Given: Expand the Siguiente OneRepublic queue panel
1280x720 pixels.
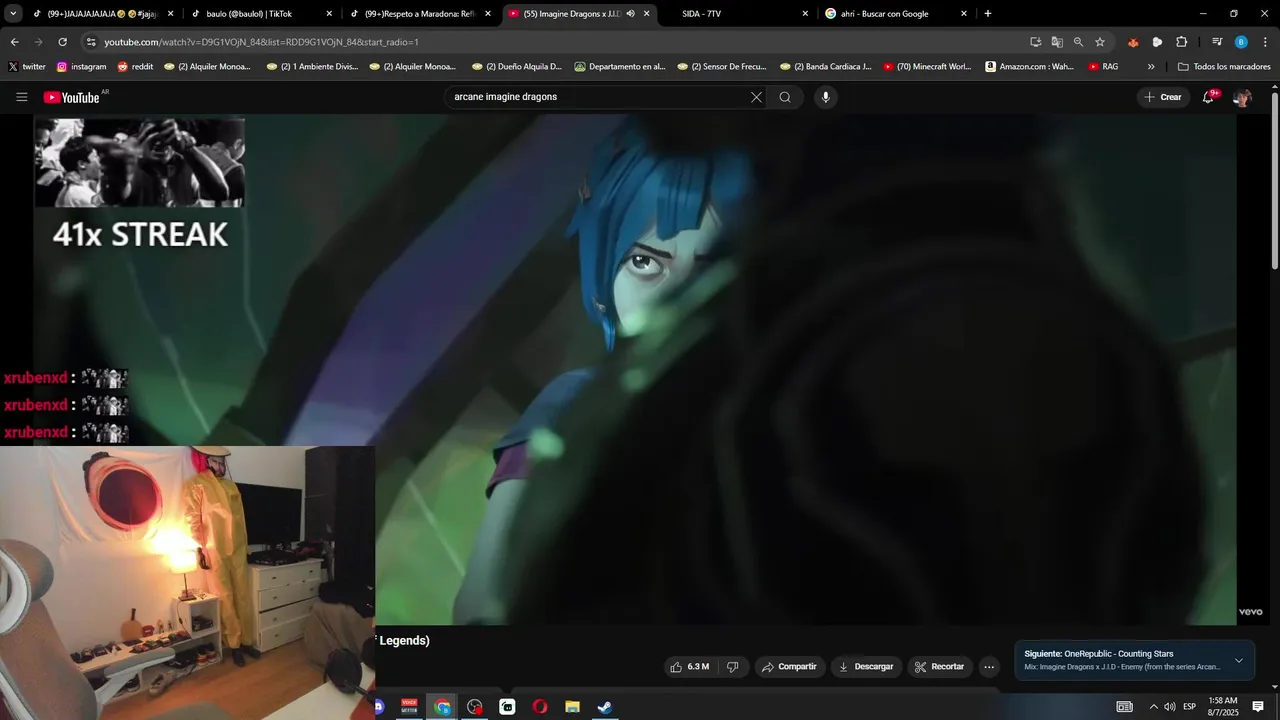Looking at the screenshot, I should (1239, 660).
